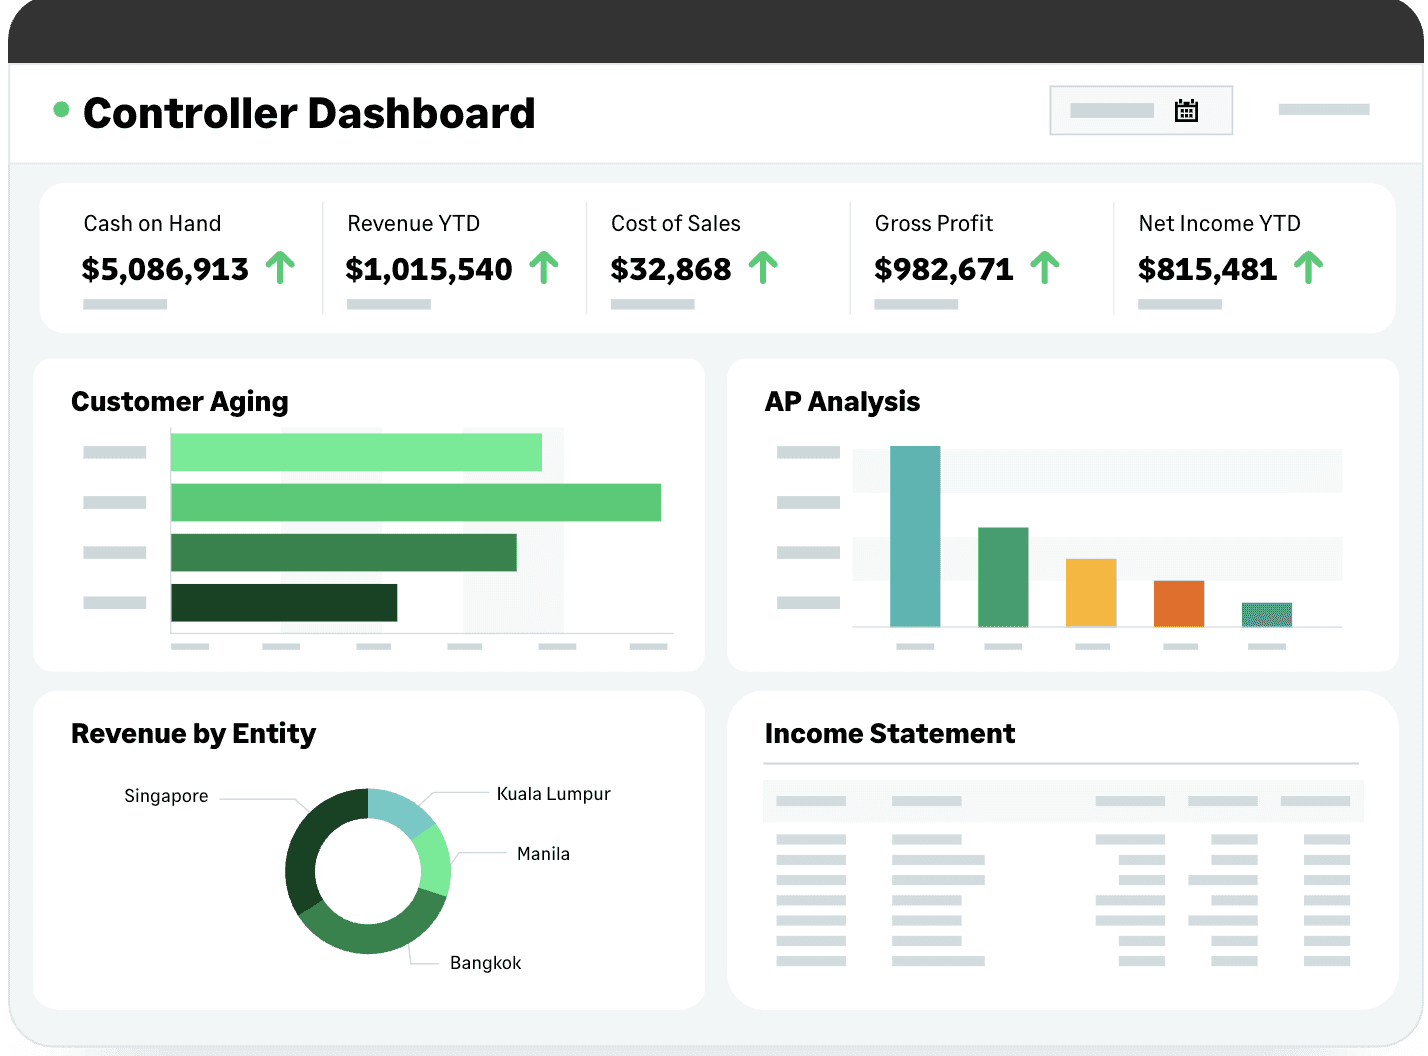Open the Income Statement panel header
This screenshot has height=1056, width=1428.
890,733
